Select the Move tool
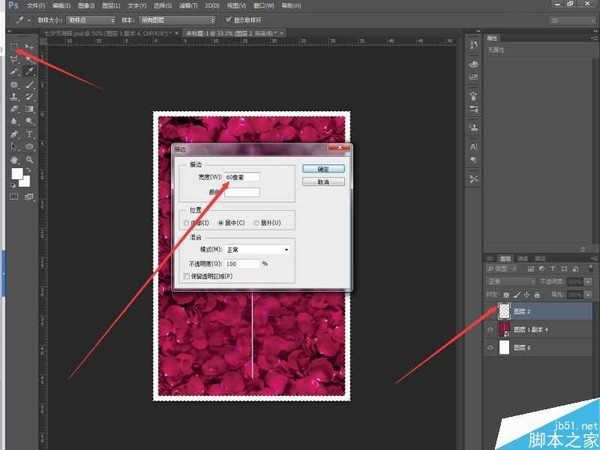600x450 pixels. point(29,47)
